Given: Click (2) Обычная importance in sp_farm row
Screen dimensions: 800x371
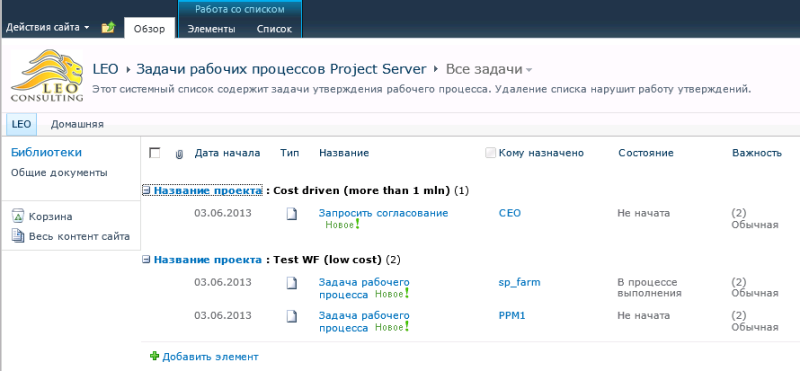Looking at the screenshot, I should click(x=755, y=288).
